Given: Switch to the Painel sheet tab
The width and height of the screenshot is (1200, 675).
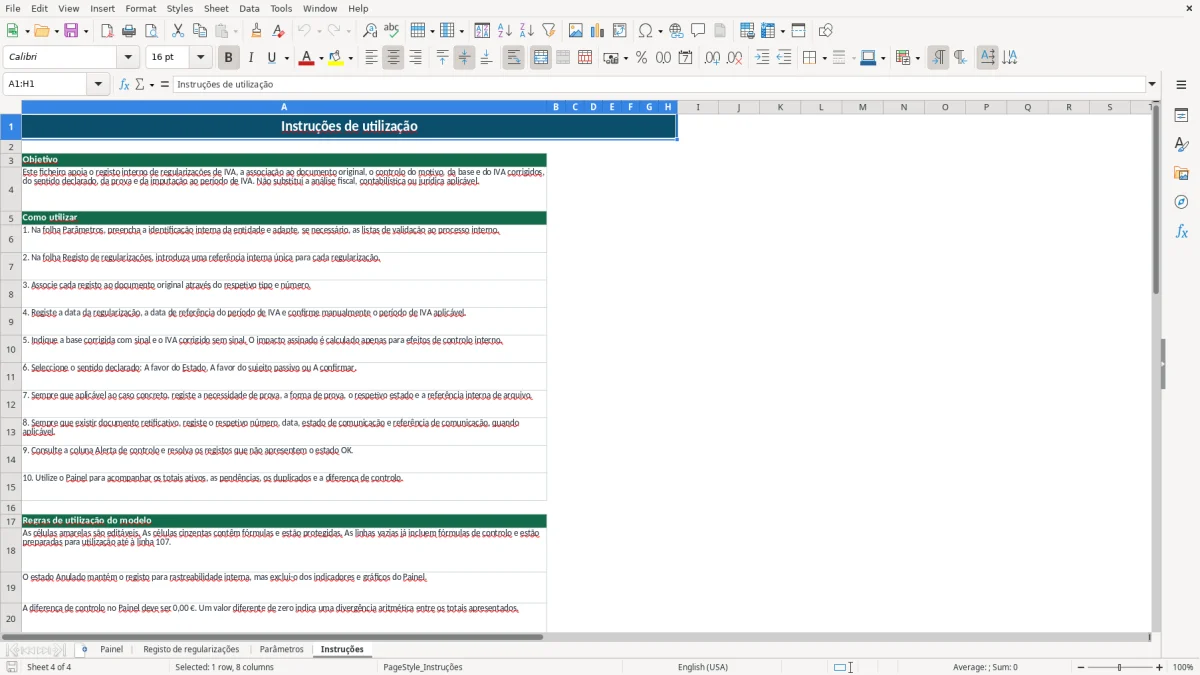Looking at the screenshot, I should pyautogui.click(x=112, y=649).
